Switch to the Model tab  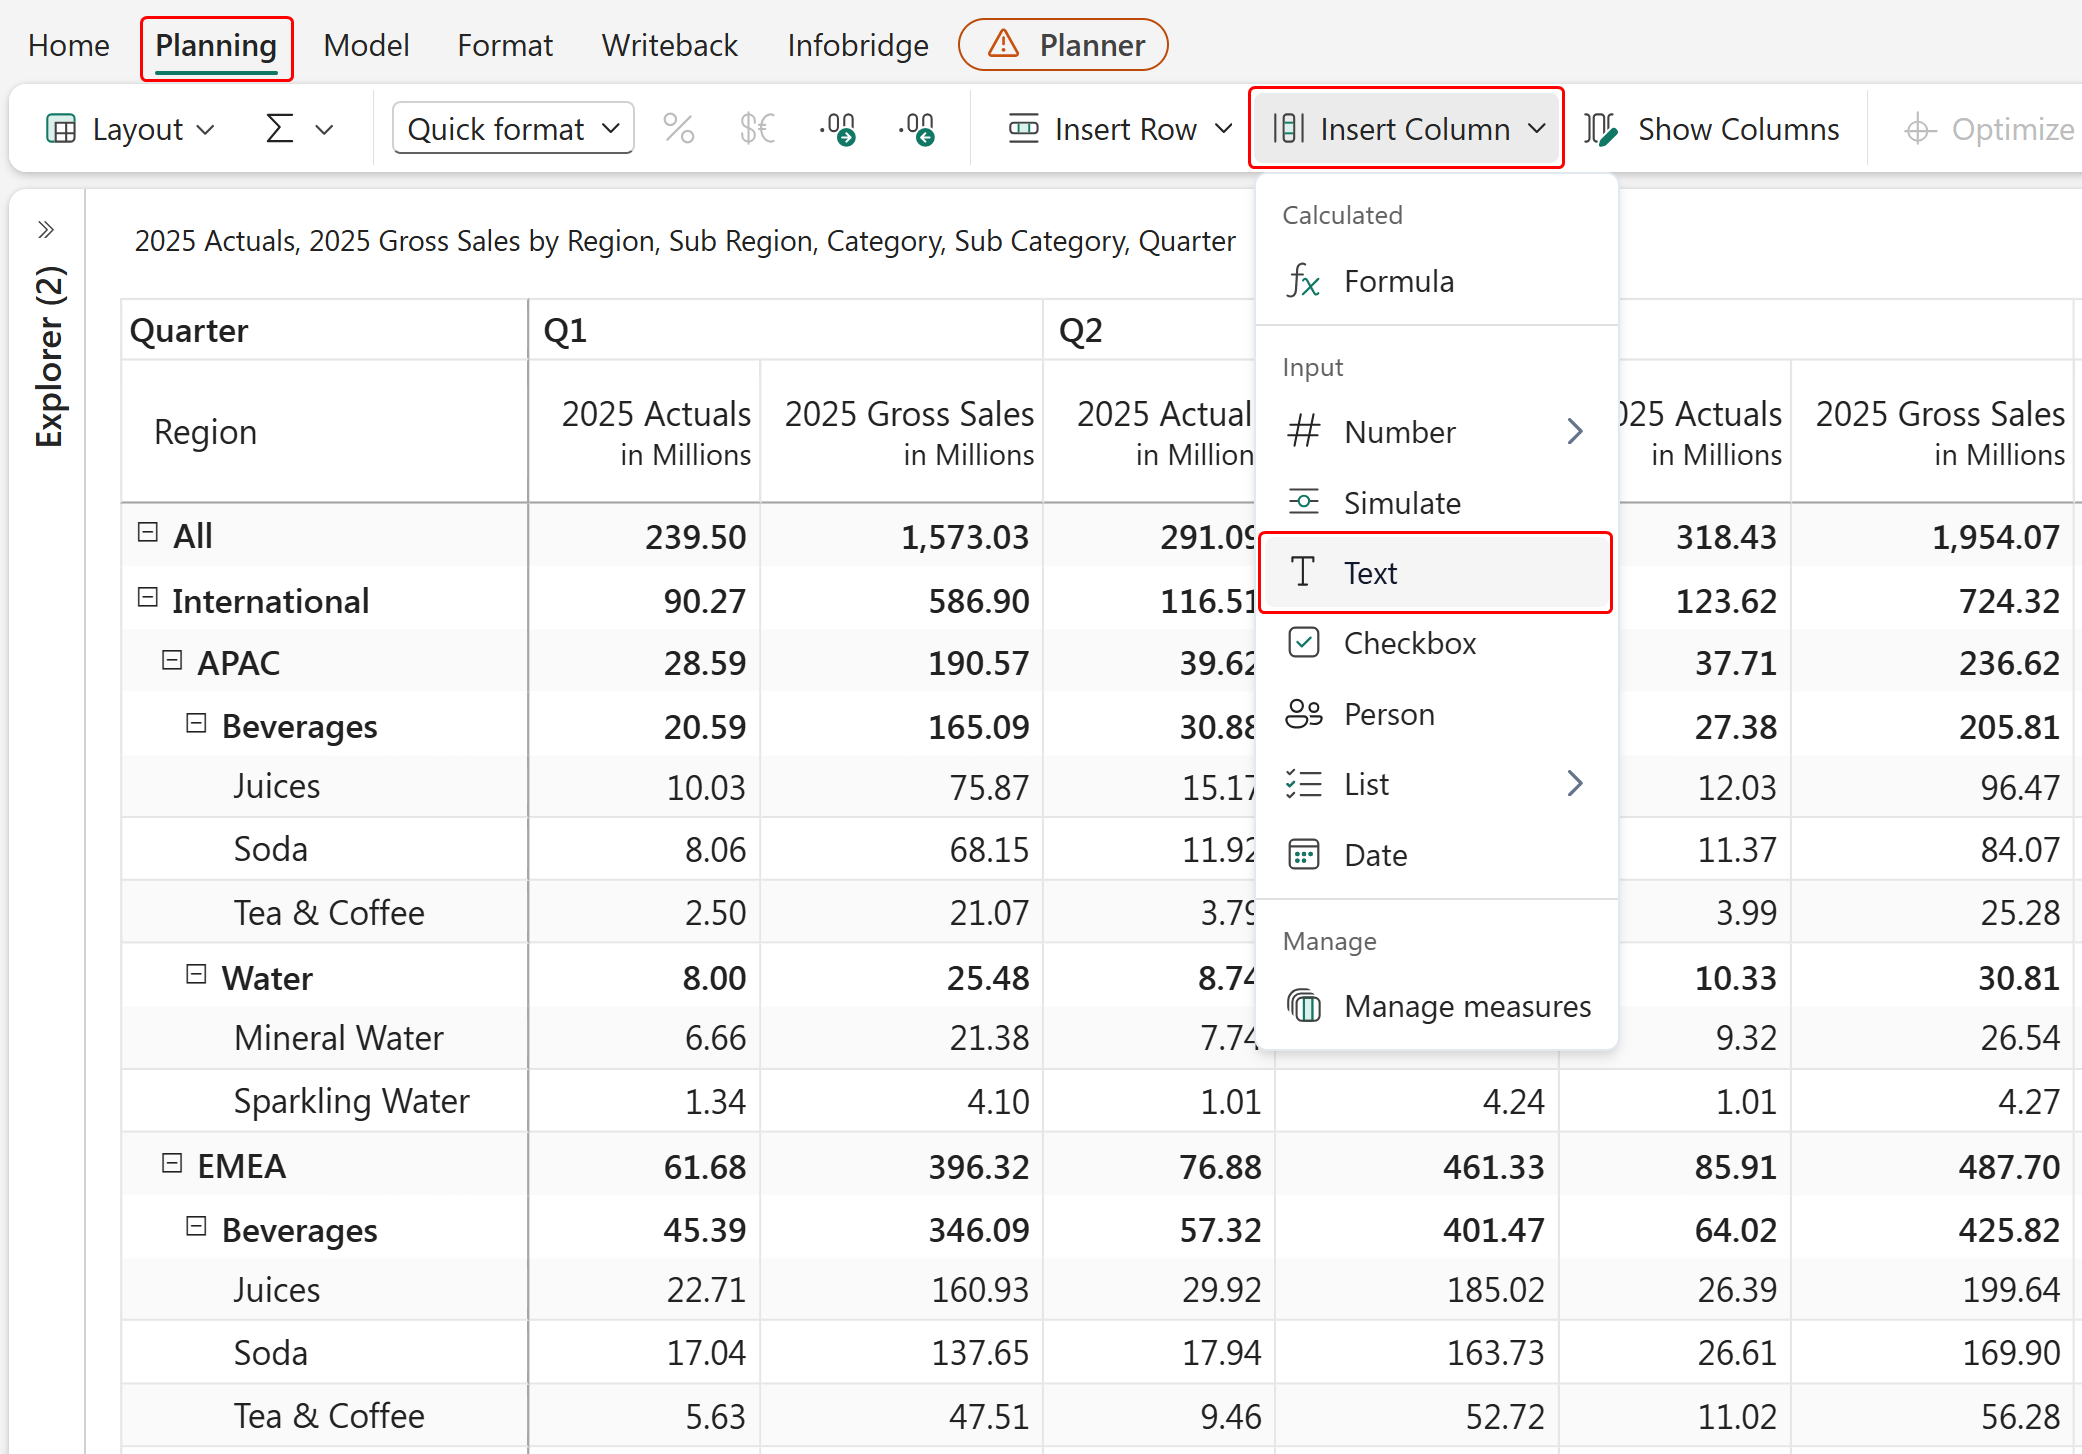pos(366,45)
